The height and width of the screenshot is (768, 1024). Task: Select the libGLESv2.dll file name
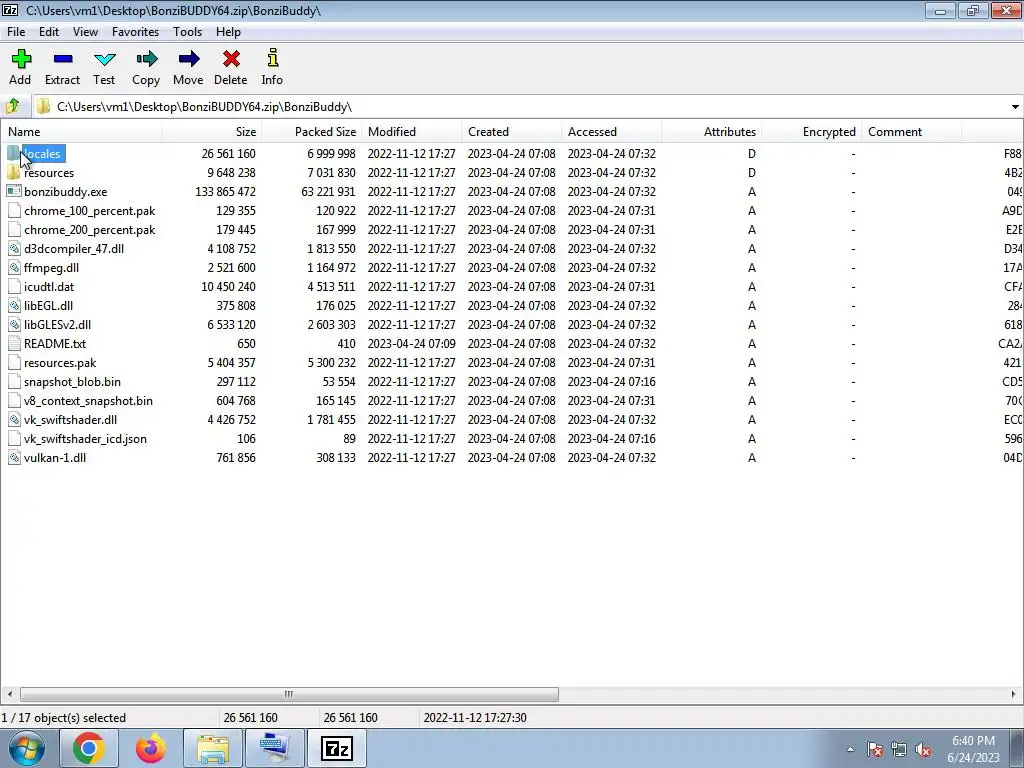click(x=57, y=325)
